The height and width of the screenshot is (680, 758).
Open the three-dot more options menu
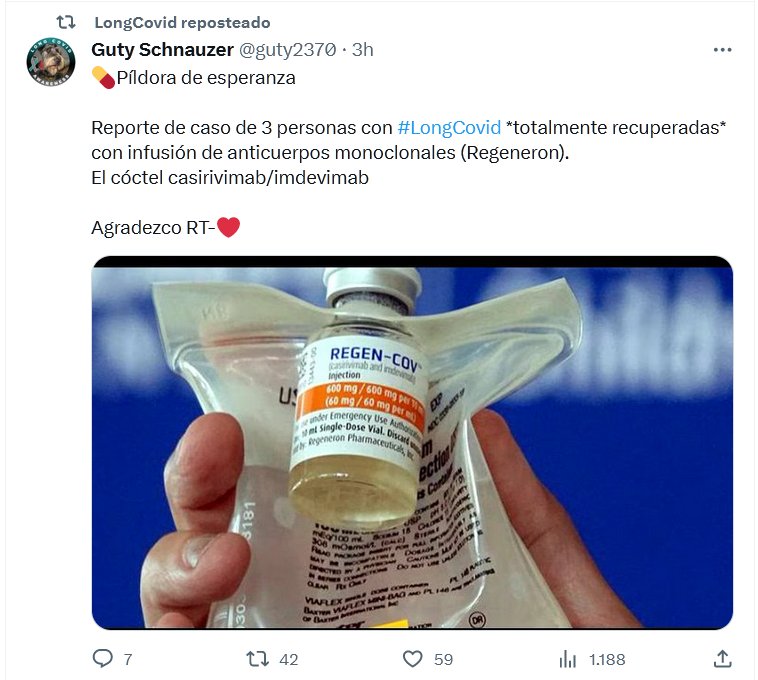[x=722, y=50]
